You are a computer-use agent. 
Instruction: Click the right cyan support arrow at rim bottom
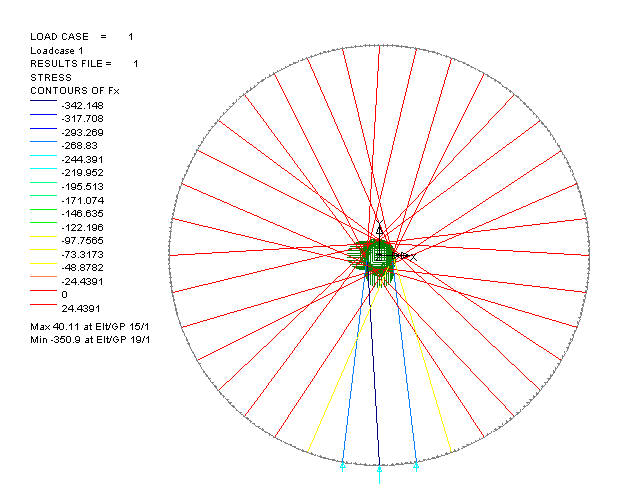click(x=416, y=466)
